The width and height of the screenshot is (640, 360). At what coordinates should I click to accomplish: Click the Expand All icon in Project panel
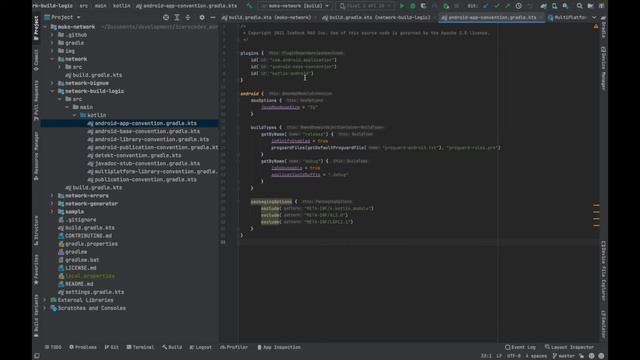point(177,18)
